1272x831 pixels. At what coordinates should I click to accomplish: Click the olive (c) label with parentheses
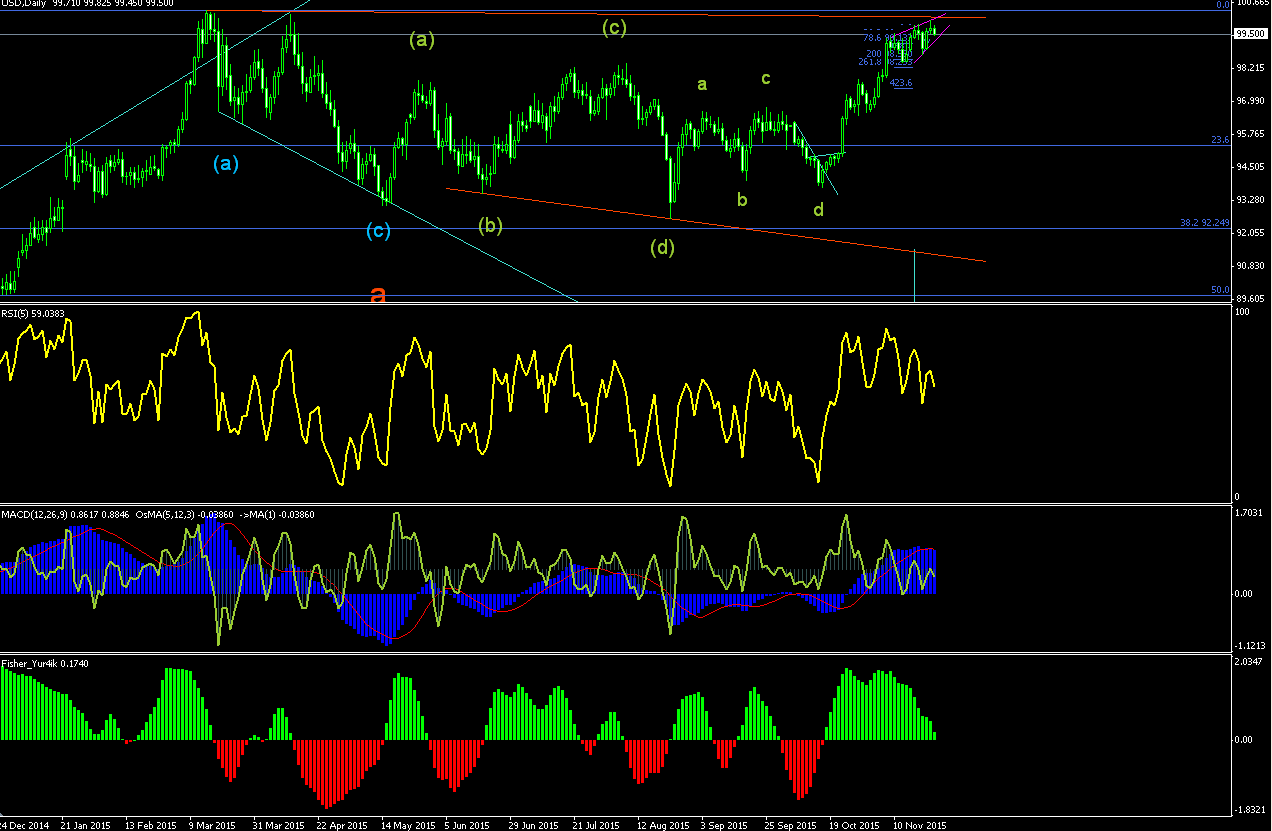click(x=614, y=28)
